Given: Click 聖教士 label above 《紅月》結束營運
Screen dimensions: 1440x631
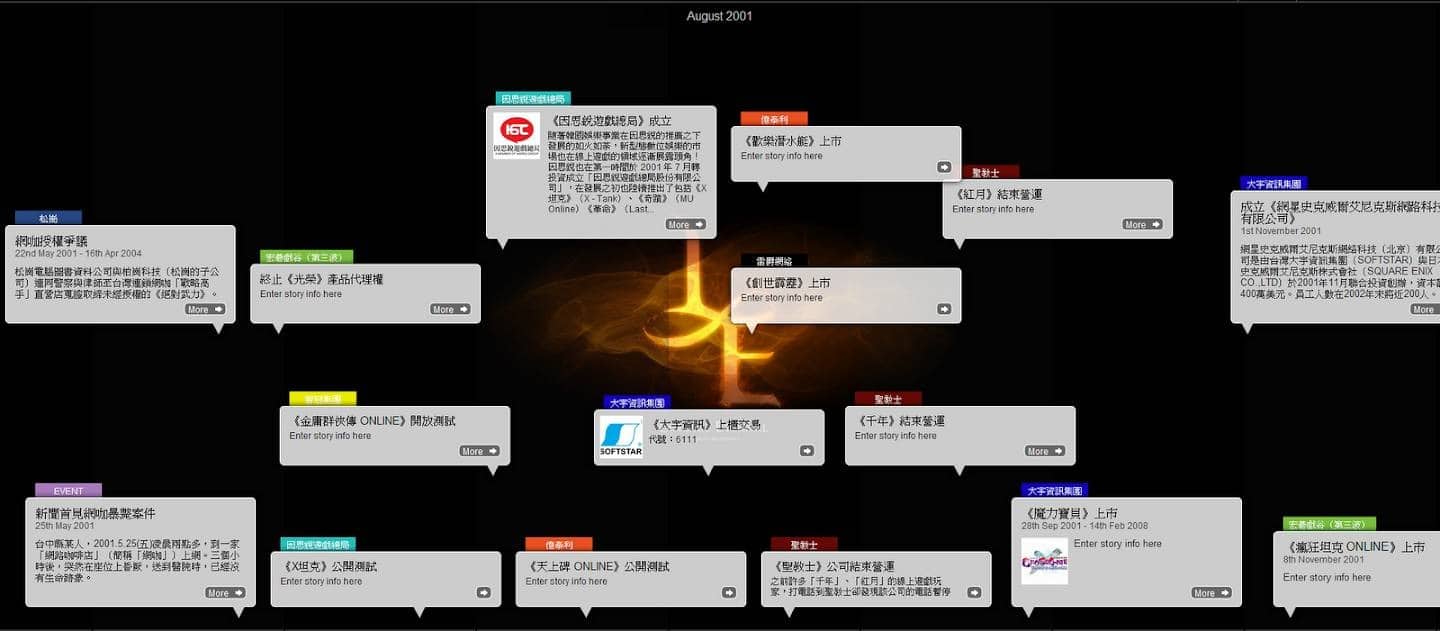Looking at the screenshot, I should point(985,172).
